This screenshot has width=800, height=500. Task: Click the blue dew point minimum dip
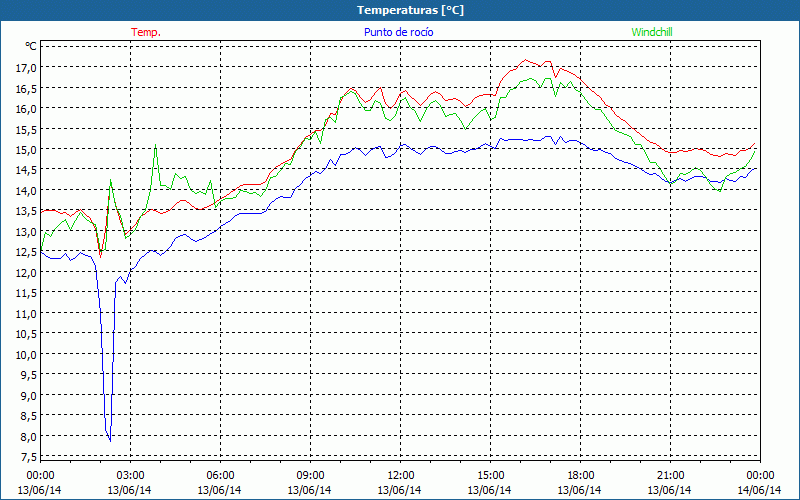[x=110, y=440]
